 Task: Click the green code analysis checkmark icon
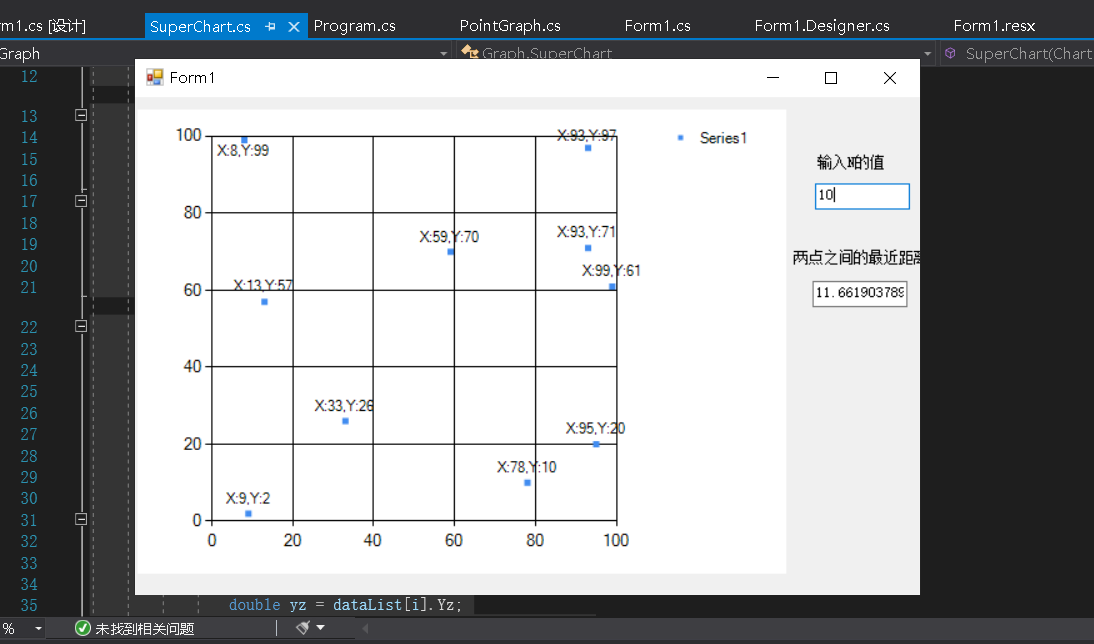pyautogui.click(x=83, y=627)
